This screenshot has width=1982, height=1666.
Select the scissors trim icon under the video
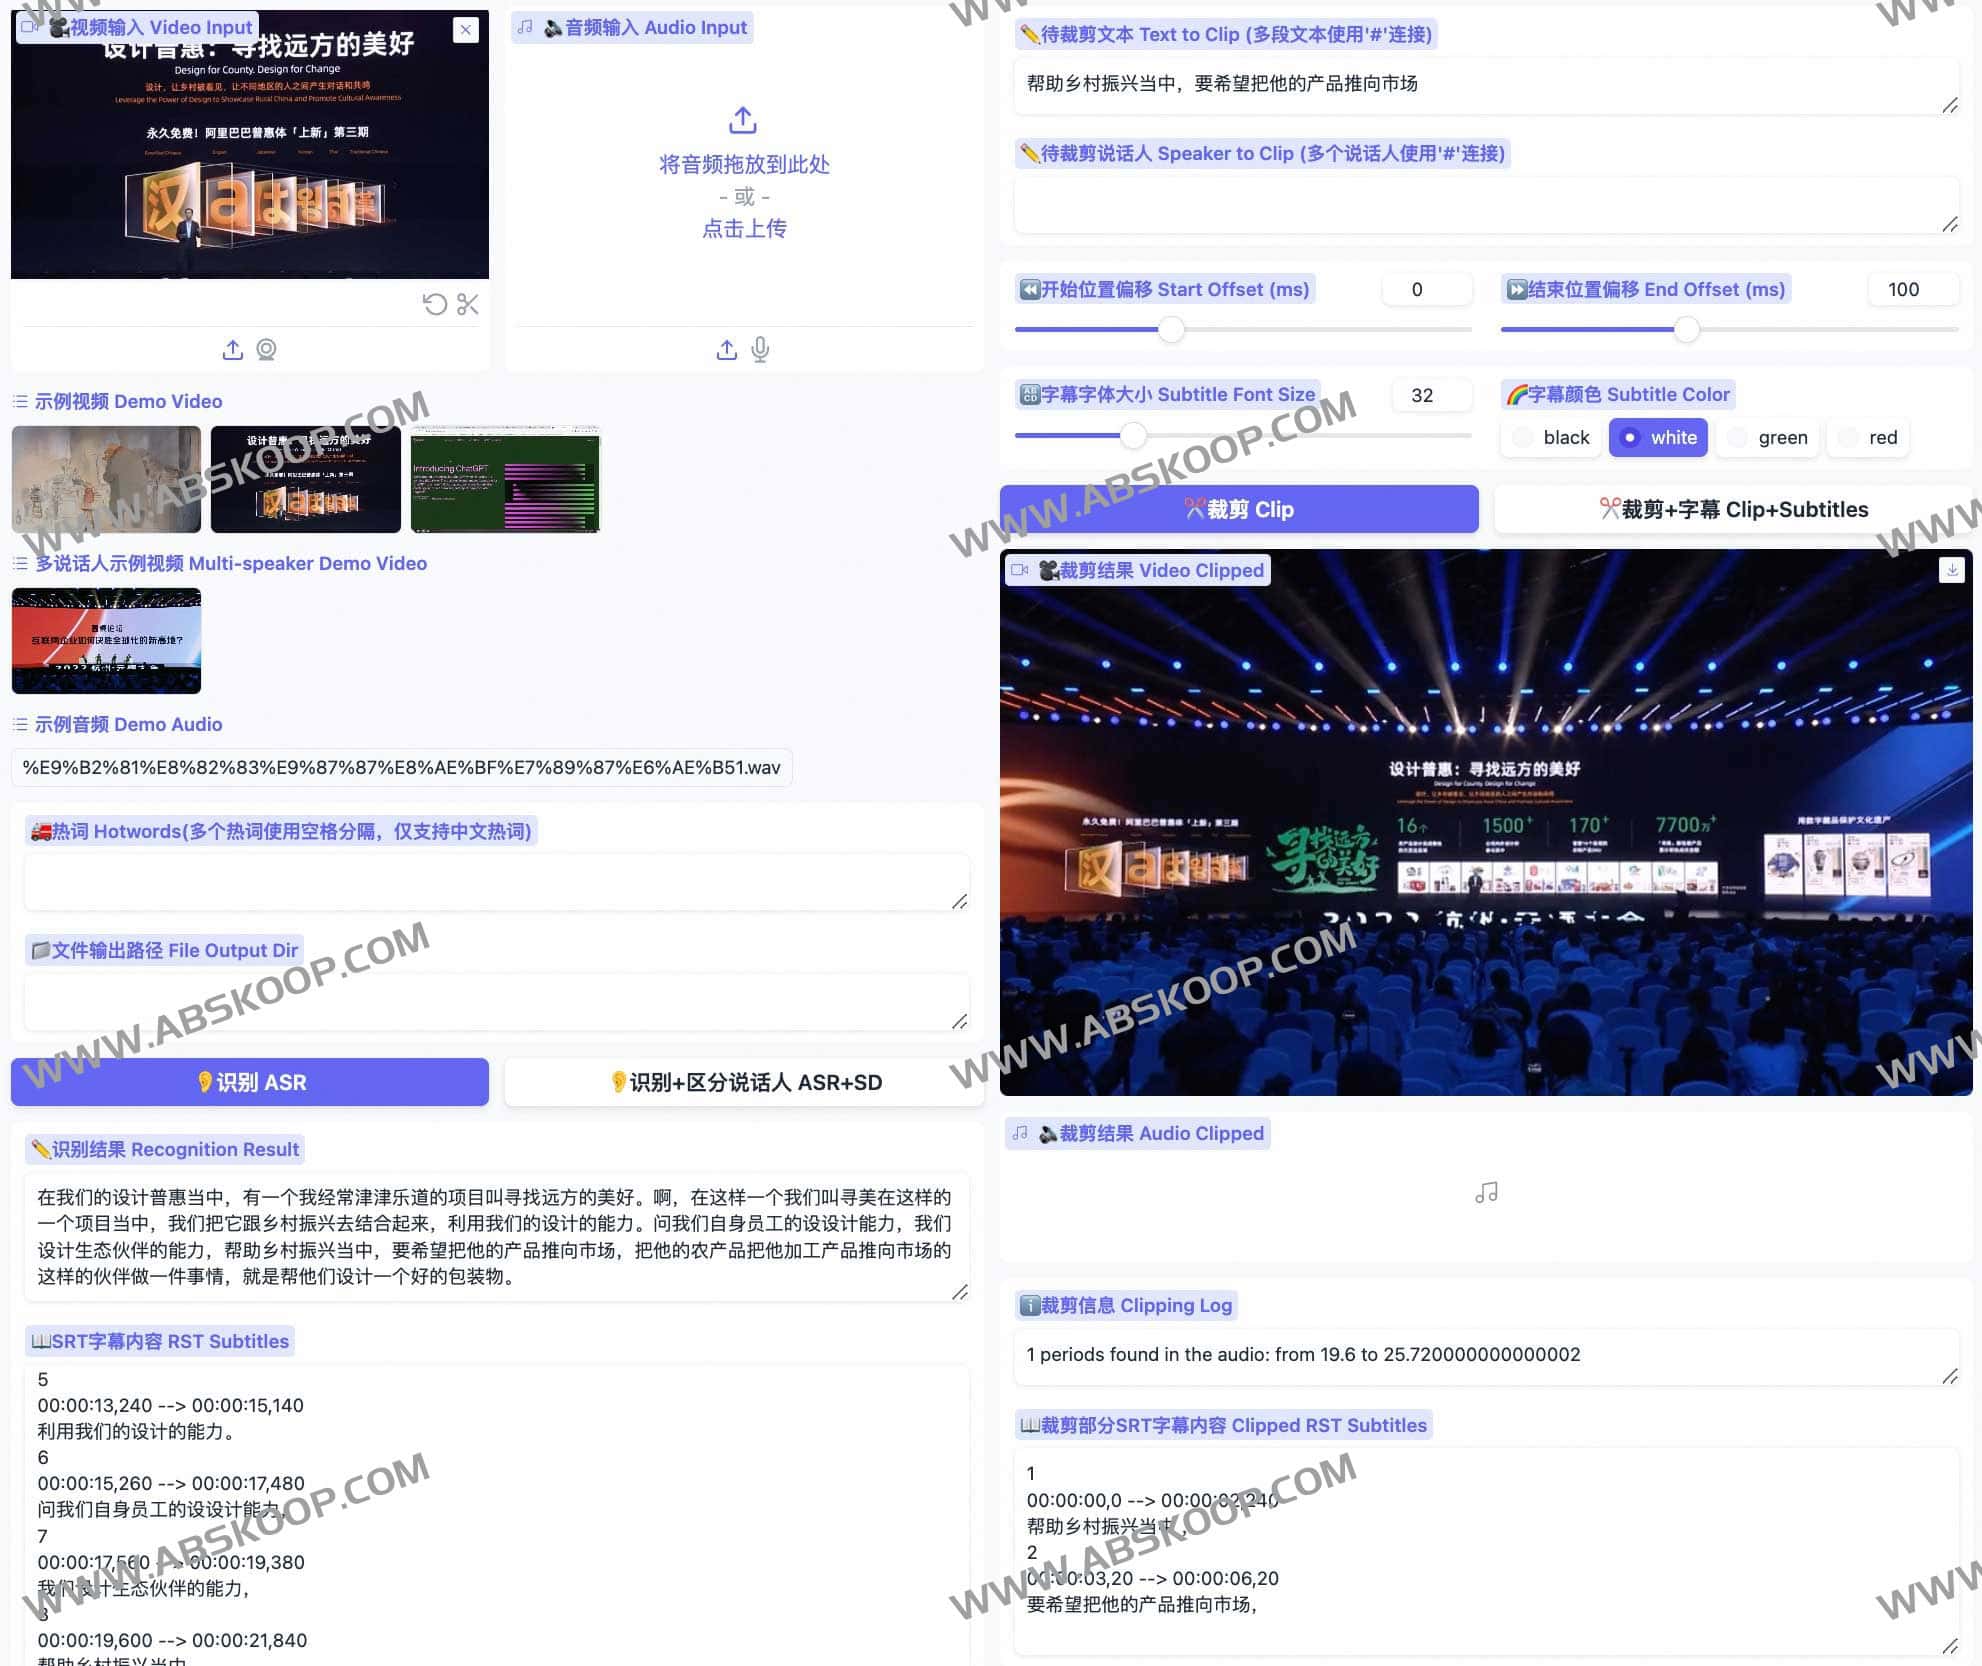pos(467,305)
